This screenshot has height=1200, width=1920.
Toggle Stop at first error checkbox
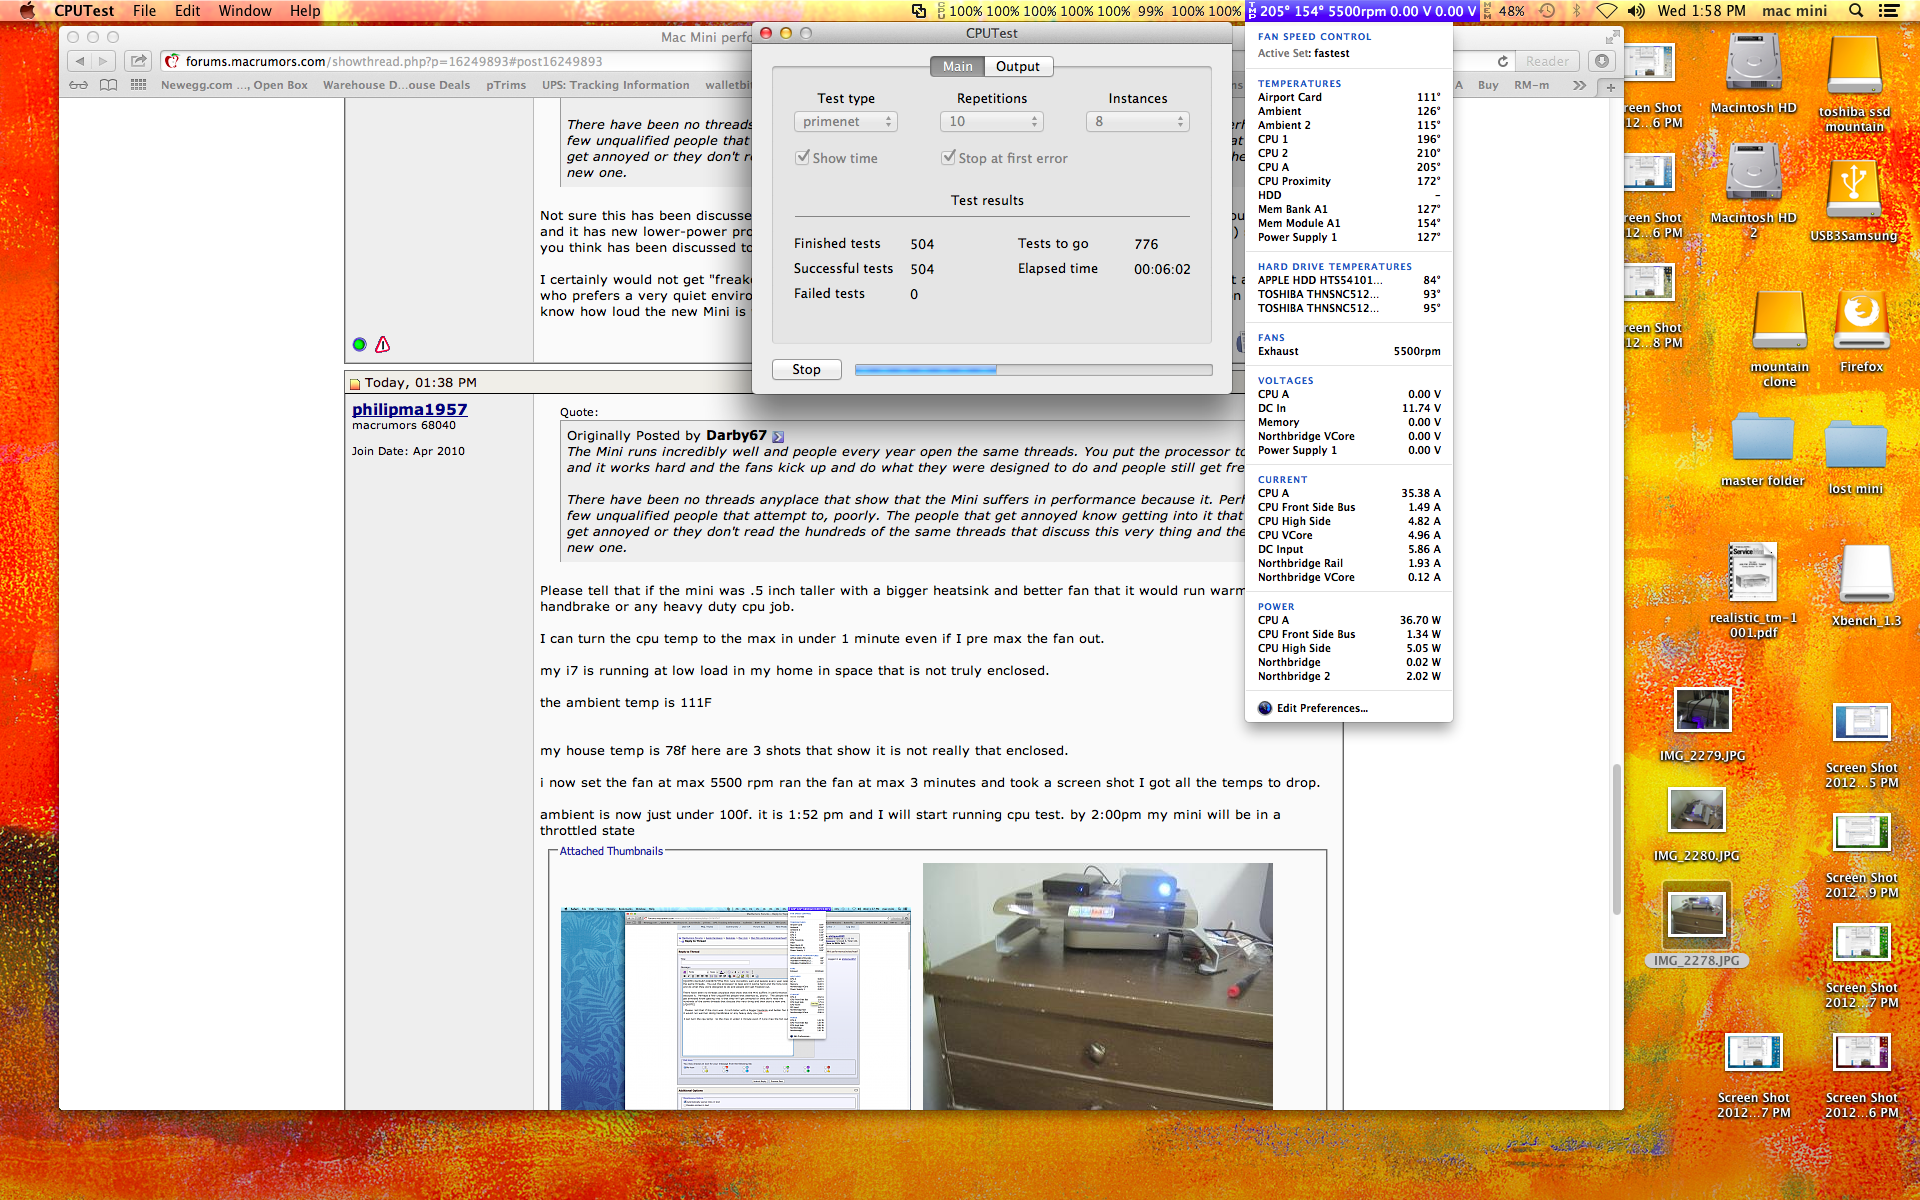click(x=948, y=158)
